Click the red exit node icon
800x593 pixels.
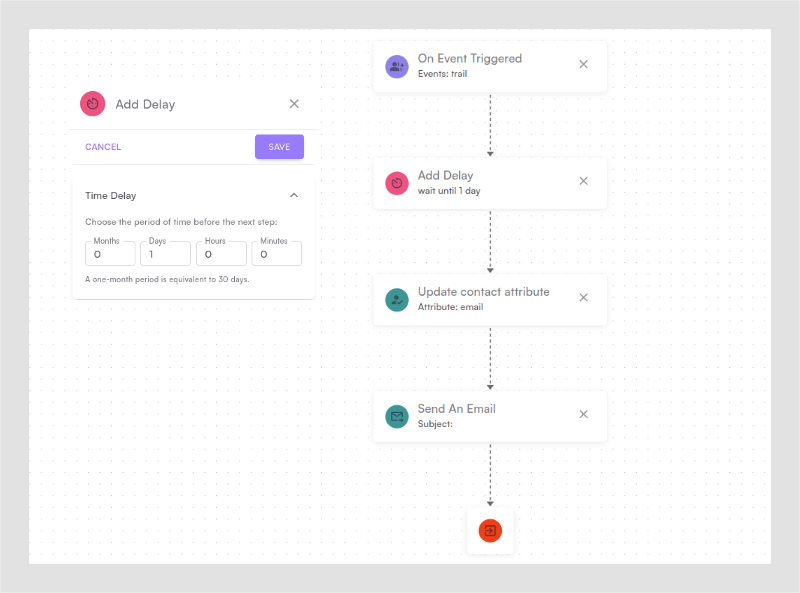490,531
